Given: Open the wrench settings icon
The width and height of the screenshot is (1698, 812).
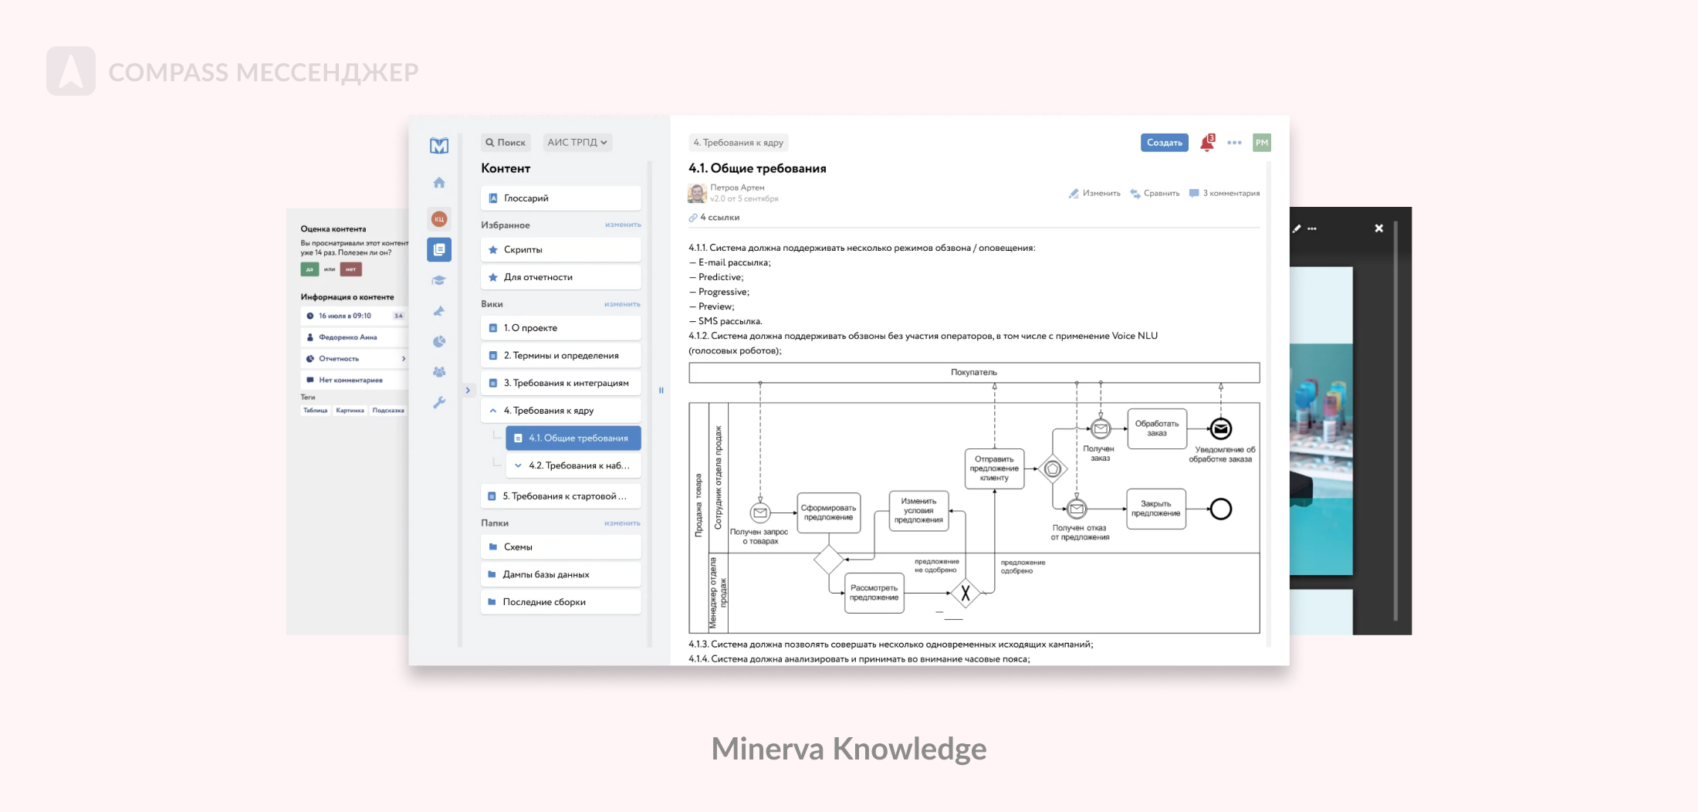Looking at the screenshot, I should coord(439,403).
